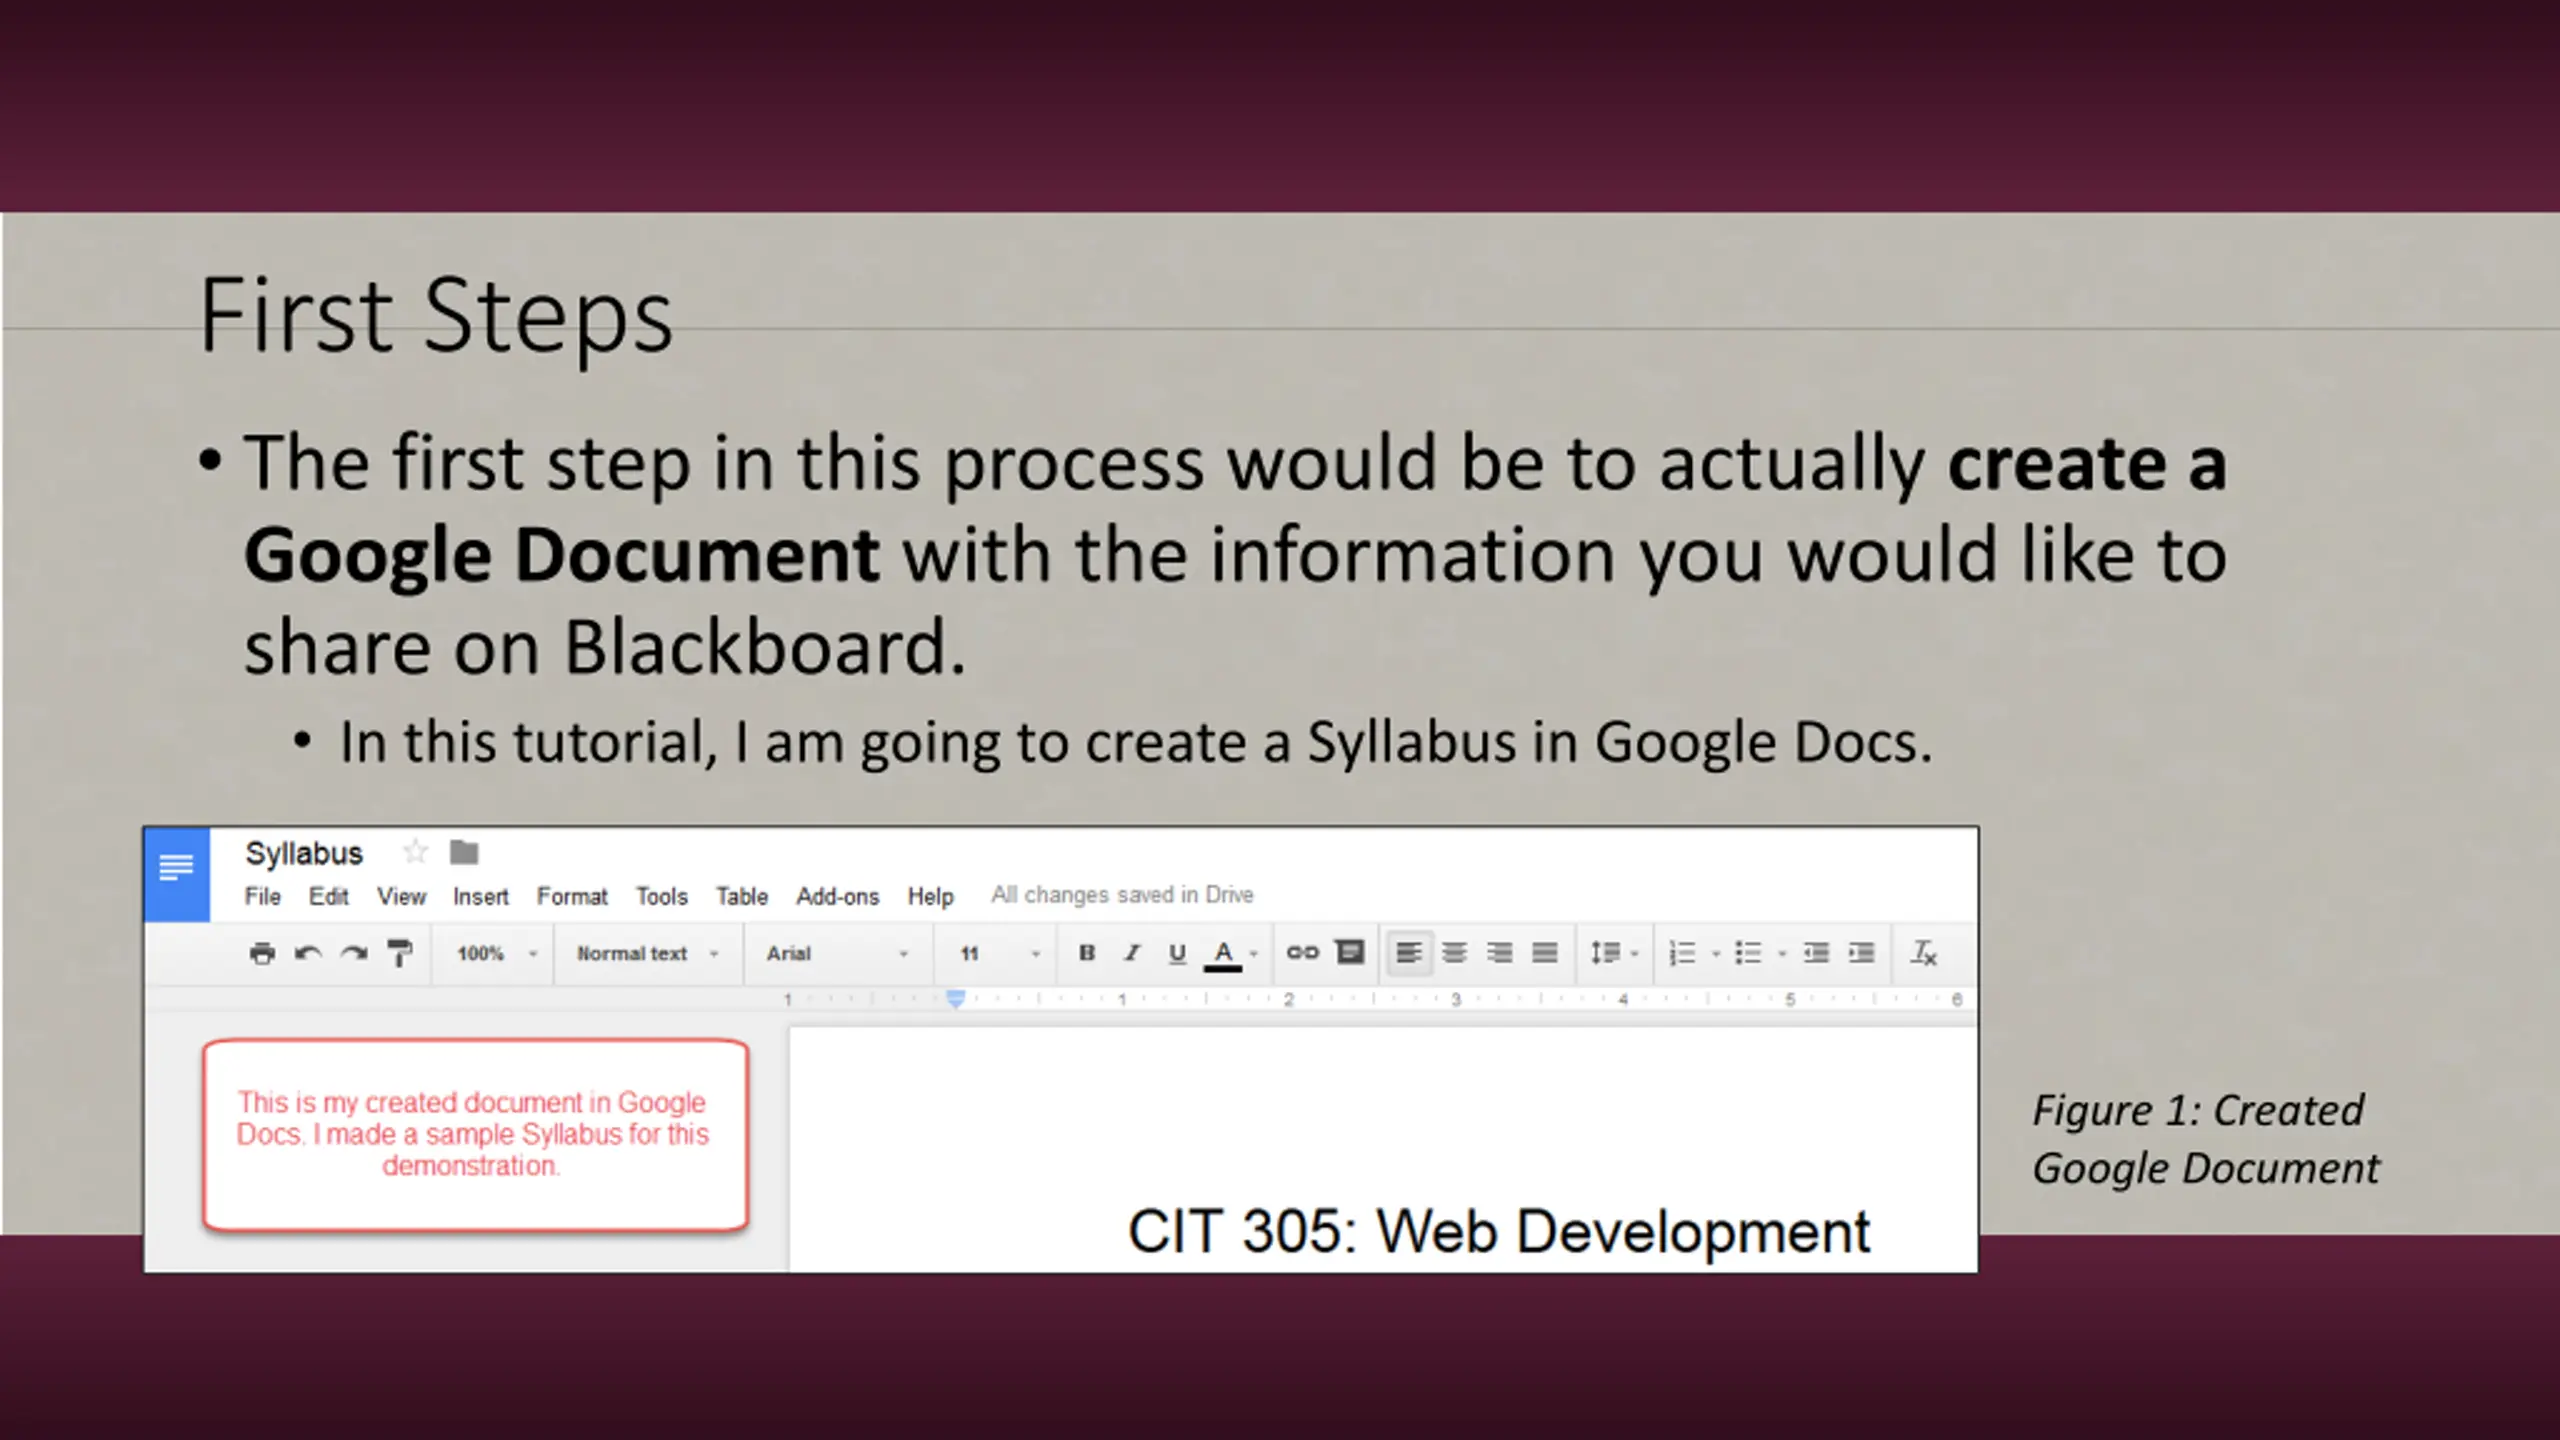Open the 100% zoom dropdown
This screenshot has width=2560, height=1440.
497,953
